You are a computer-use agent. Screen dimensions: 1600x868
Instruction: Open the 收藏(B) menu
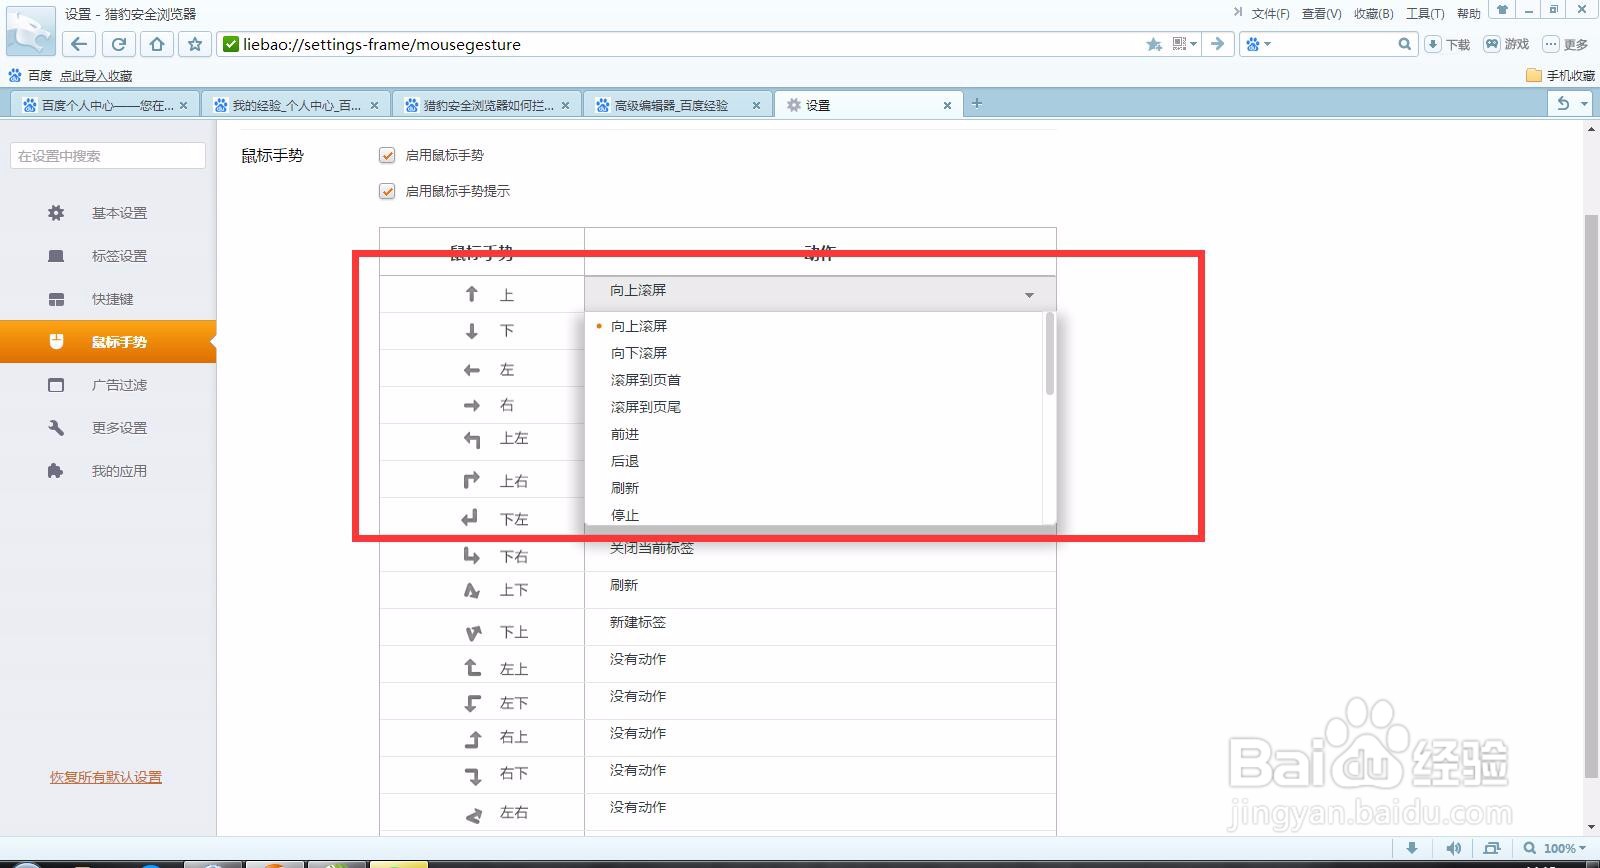point(1373,13)
